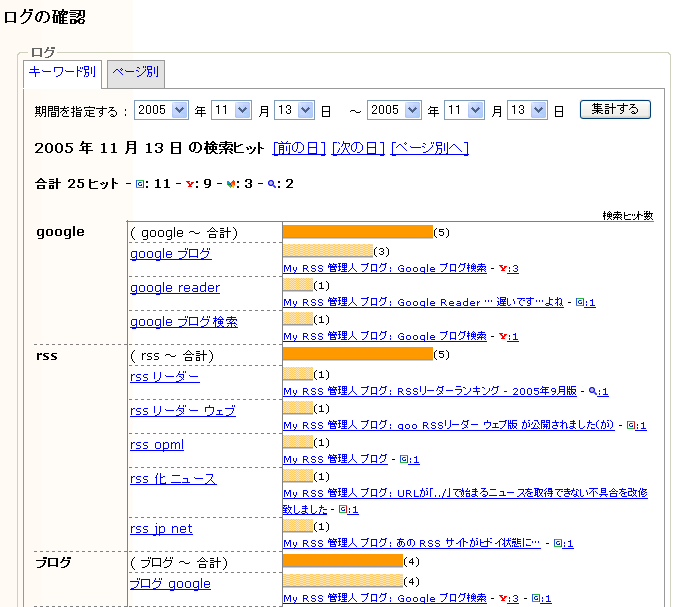Open the Google Reader 遅いです page link
The image size is (686, 607).
coord(423,303)
